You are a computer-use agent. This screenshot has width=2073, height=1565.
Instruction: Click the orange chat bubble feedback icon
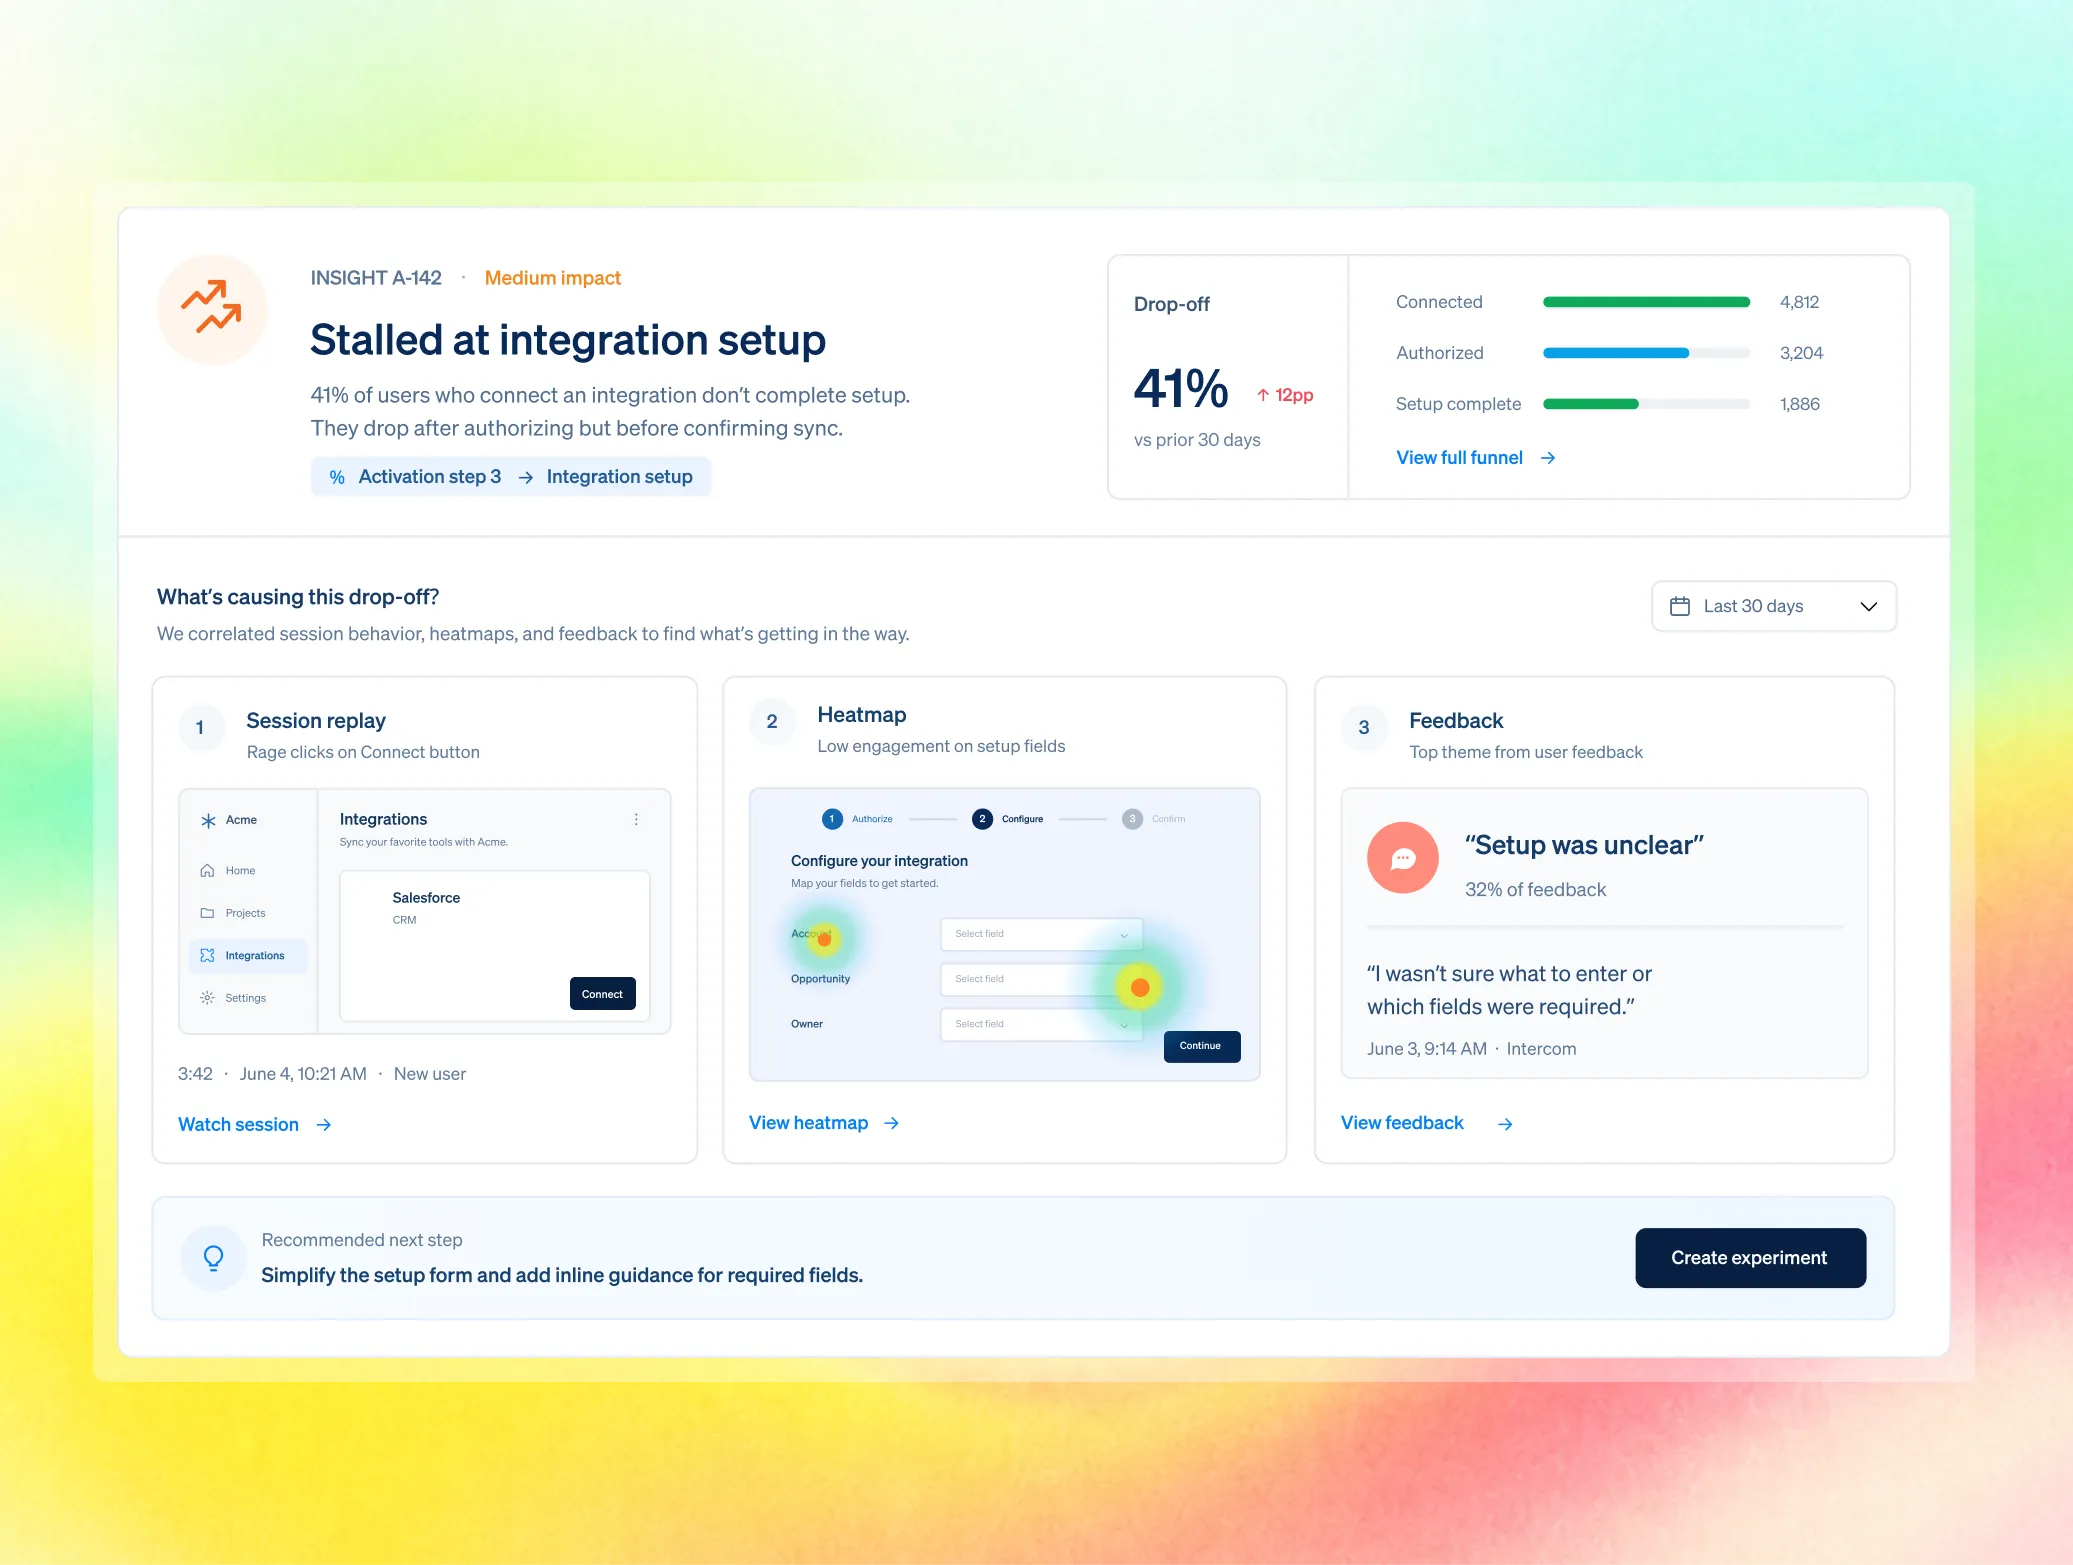(1403, 858)
